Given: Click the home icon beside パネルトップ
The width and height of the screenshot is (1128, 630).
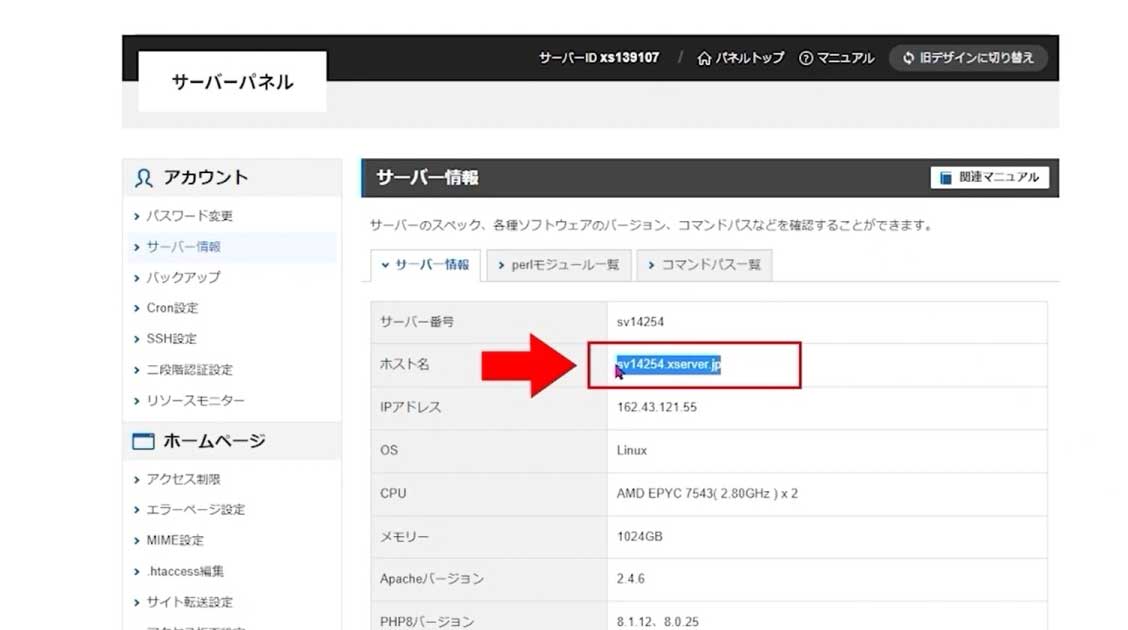Looking at the screenshot, I should tap(704, 58).
